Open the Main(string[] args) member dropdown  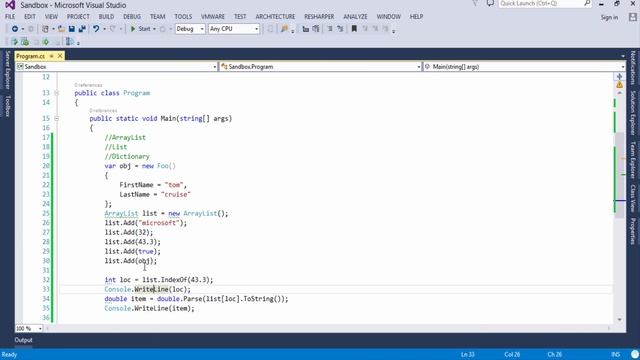click(524, 67)
